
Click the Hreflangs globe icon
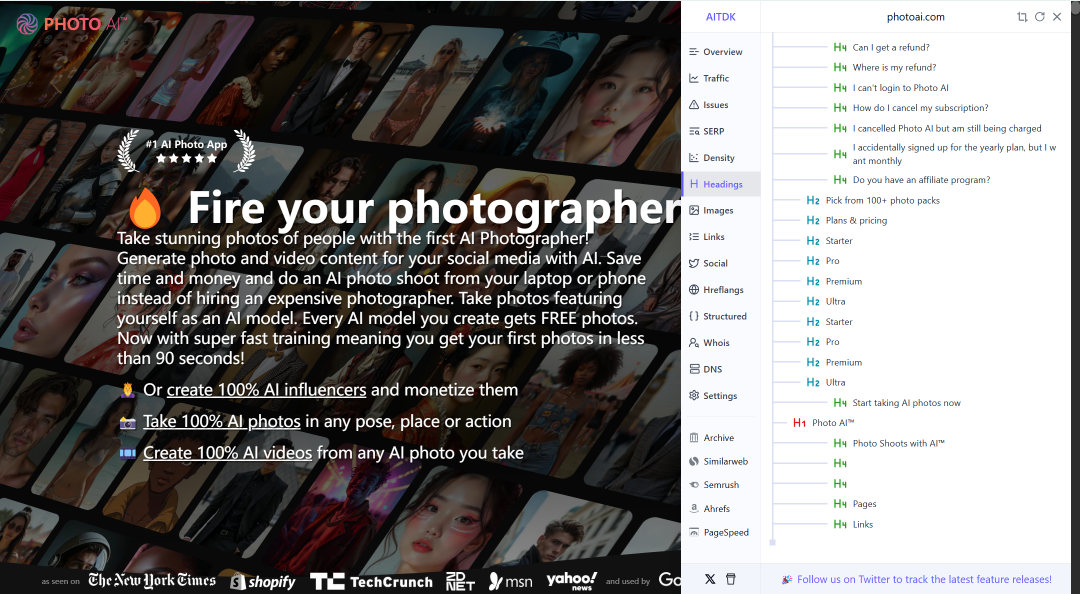coord(694,289)
